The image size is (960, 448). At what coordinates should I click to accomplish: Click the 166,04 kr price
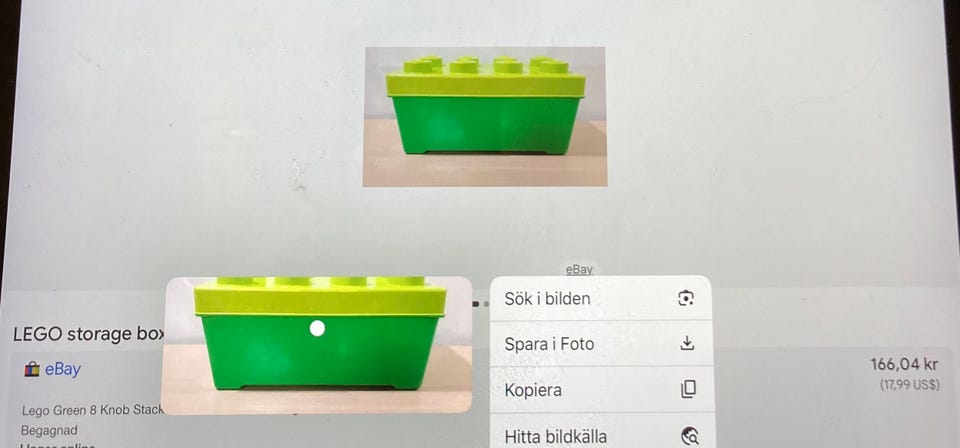point(904,365)
